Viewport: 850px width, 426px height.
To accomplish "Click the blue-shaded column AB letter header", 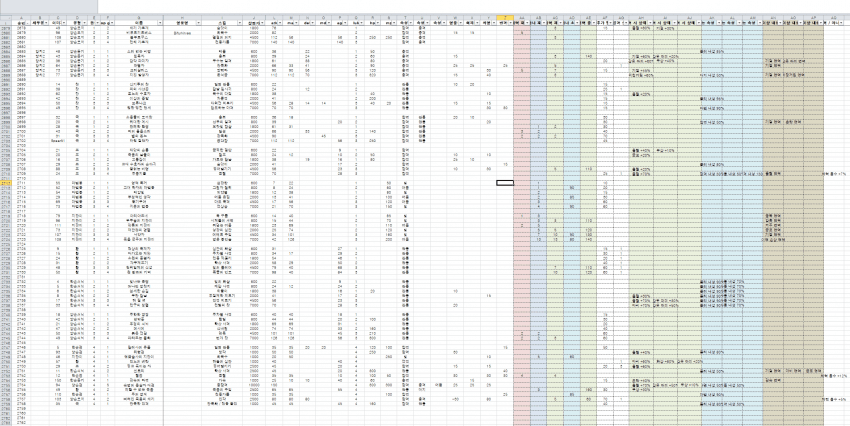I will [x=538, y=15].
